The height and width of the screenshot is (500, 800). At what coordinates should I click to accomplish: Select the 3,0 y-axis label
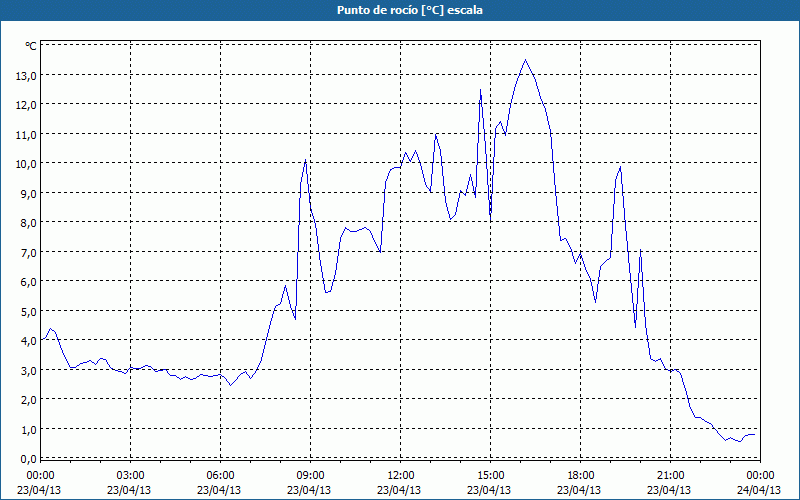(x=28, y=370)
